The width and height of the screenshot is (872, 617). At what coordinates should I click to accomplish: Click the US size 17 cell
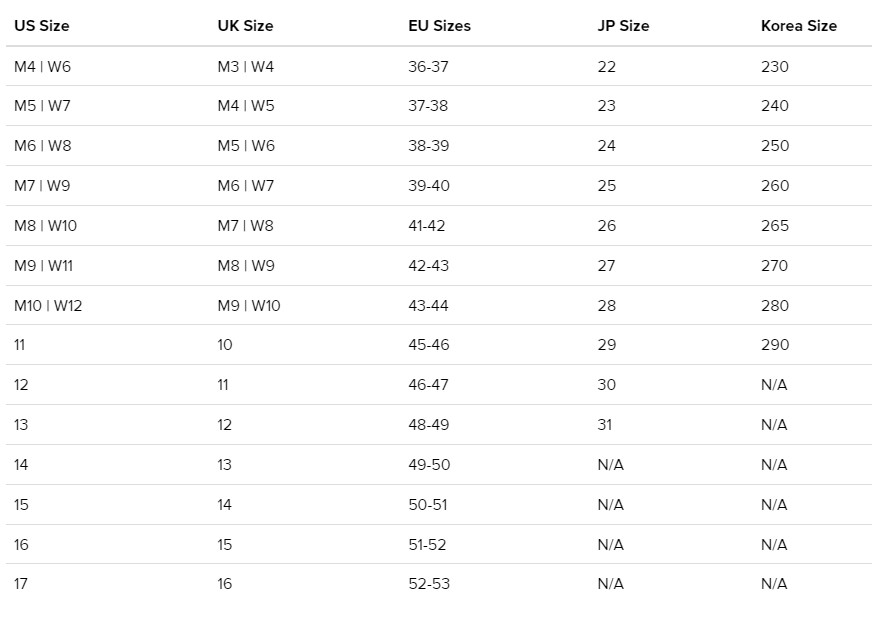click(21, 584)
